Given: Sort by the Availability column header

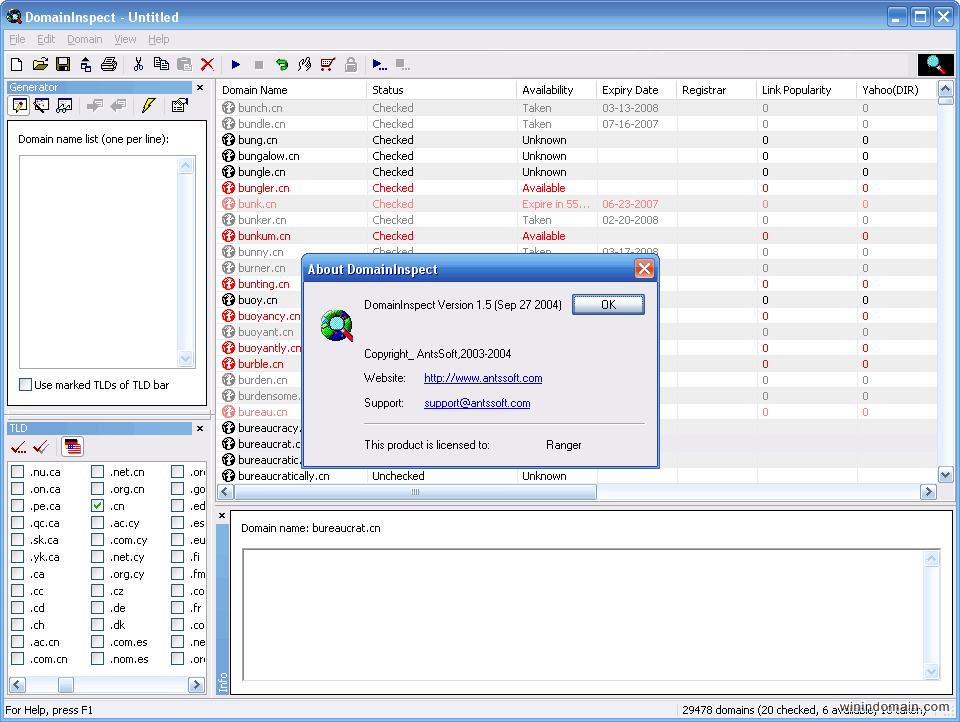Looking at the screenshot, I should (x=557, y=90).
